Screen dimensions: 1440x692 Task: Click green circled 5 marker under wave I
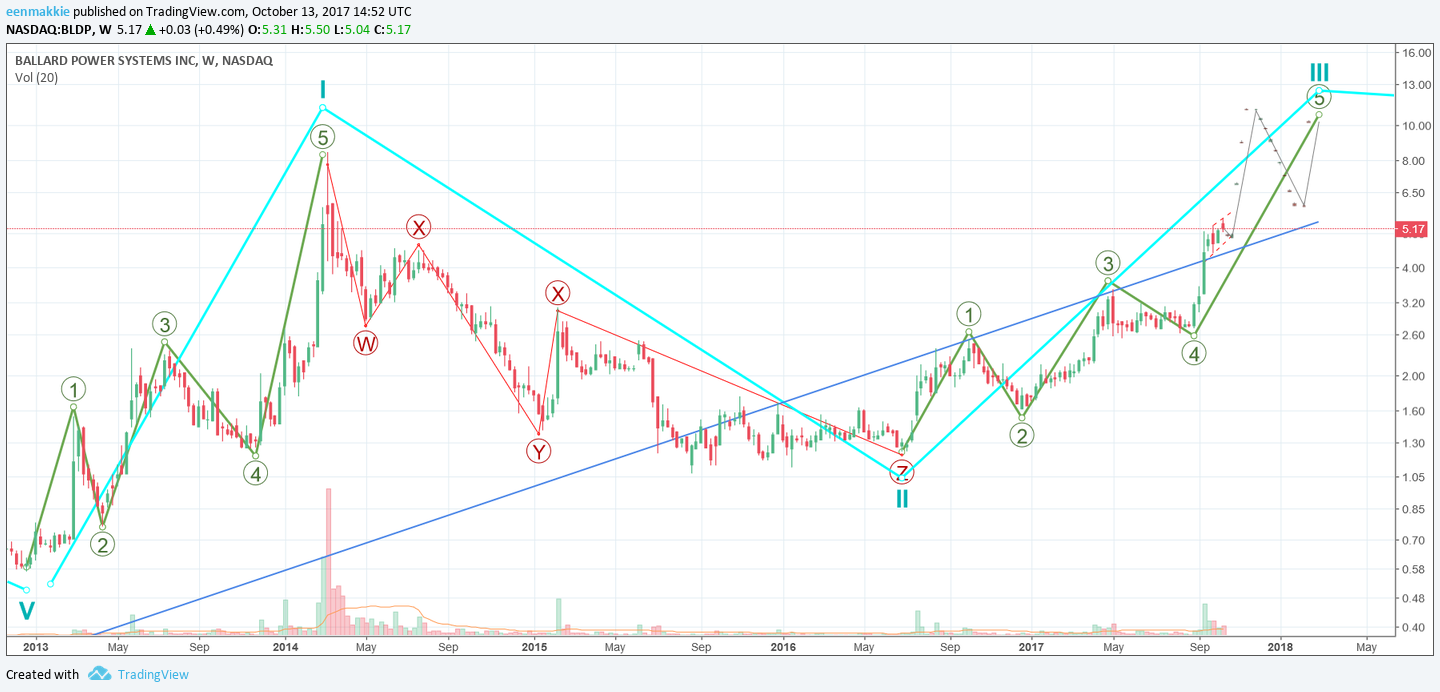322,137
